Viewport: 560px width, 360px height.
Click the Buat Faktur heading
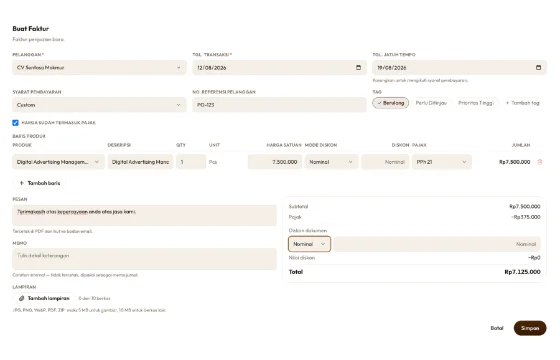pyautogui.click(x=31, y=29)
